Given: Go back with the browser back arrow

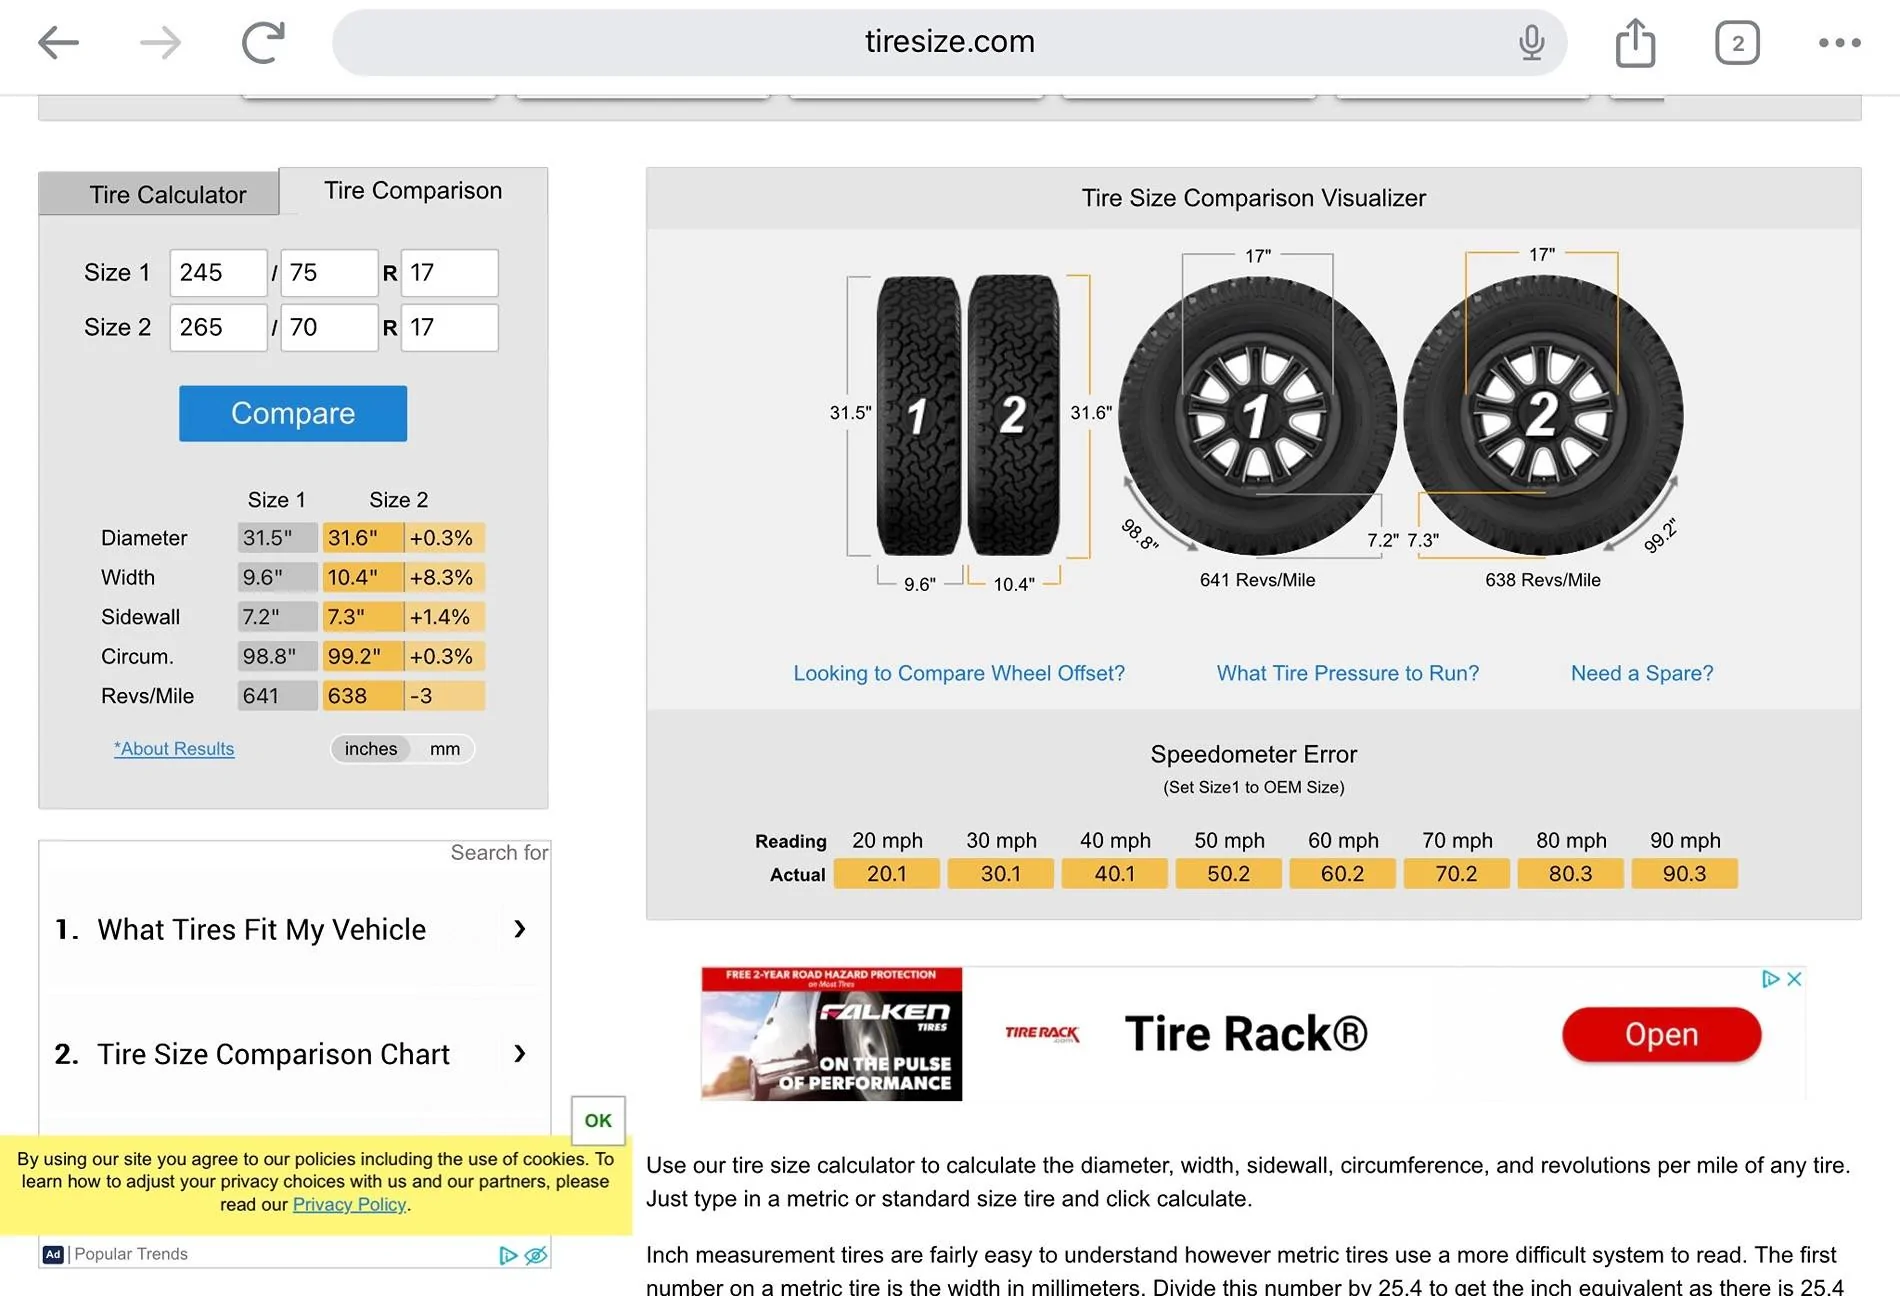Looking at the screenshot, I should click(58, 42).
